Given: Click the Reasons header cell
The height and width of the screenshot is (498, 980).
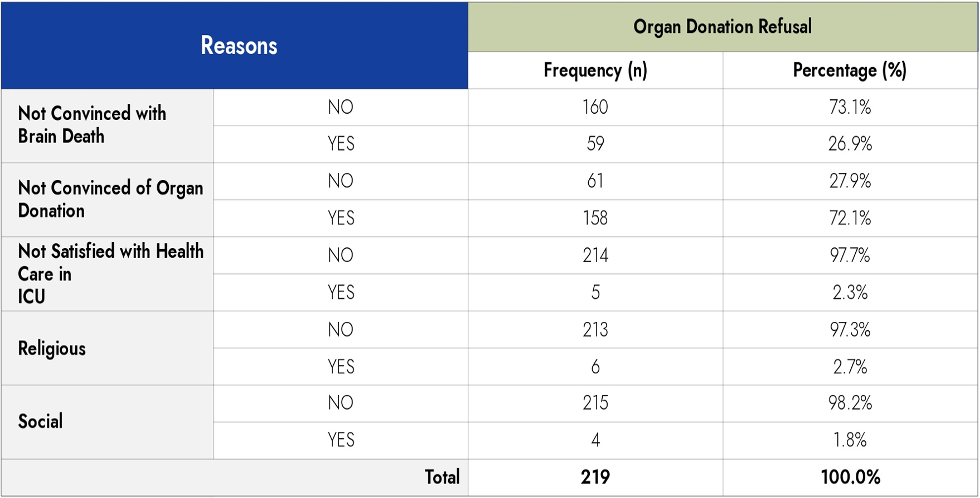Looking at the screenshot, I should coord(239,46).
